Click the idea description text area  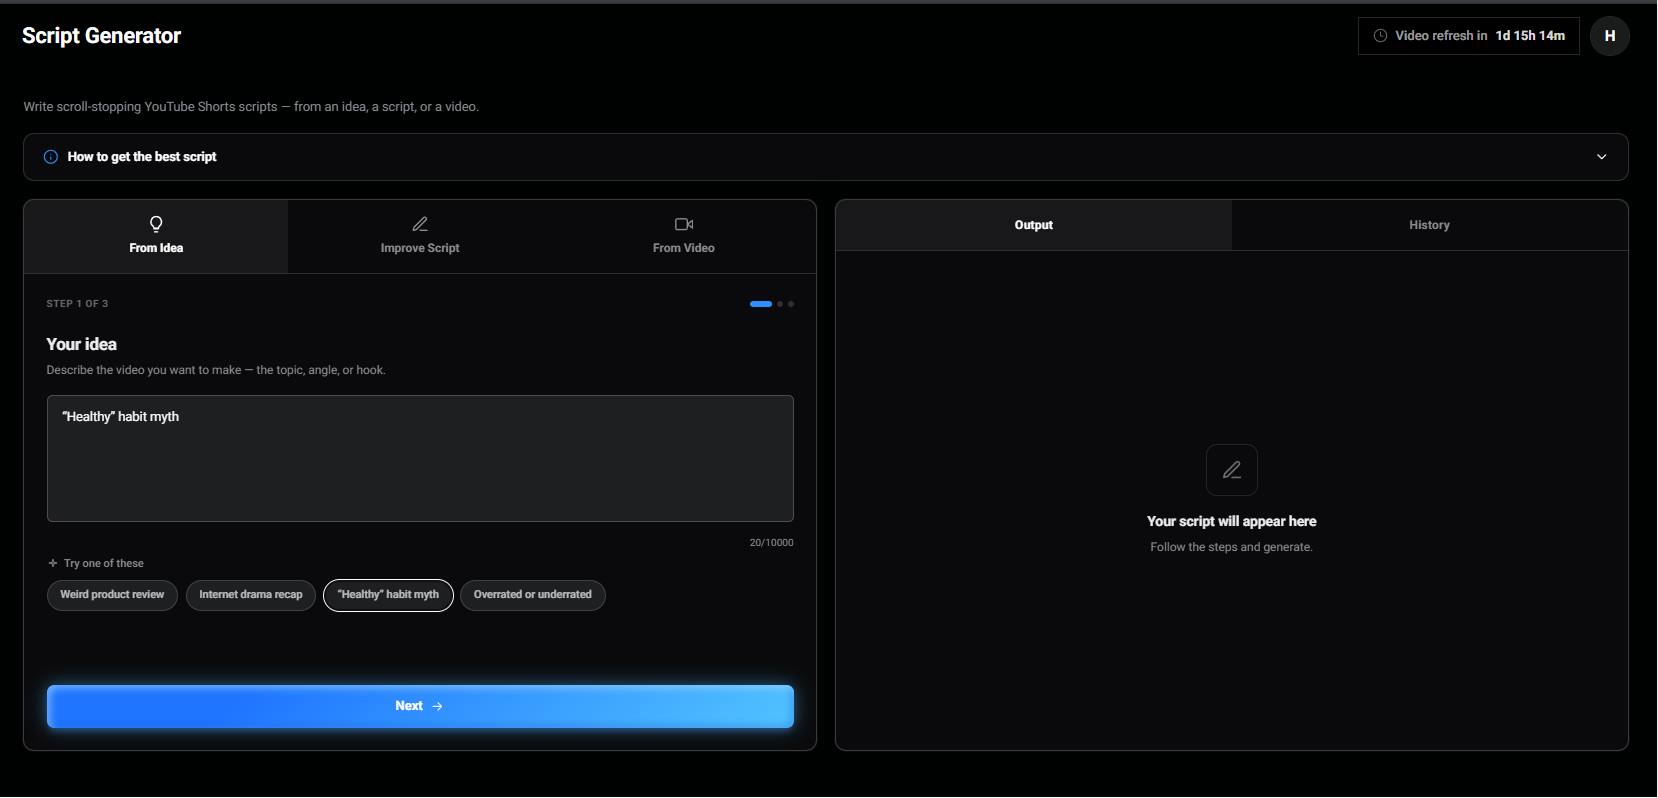coord(420,458)
